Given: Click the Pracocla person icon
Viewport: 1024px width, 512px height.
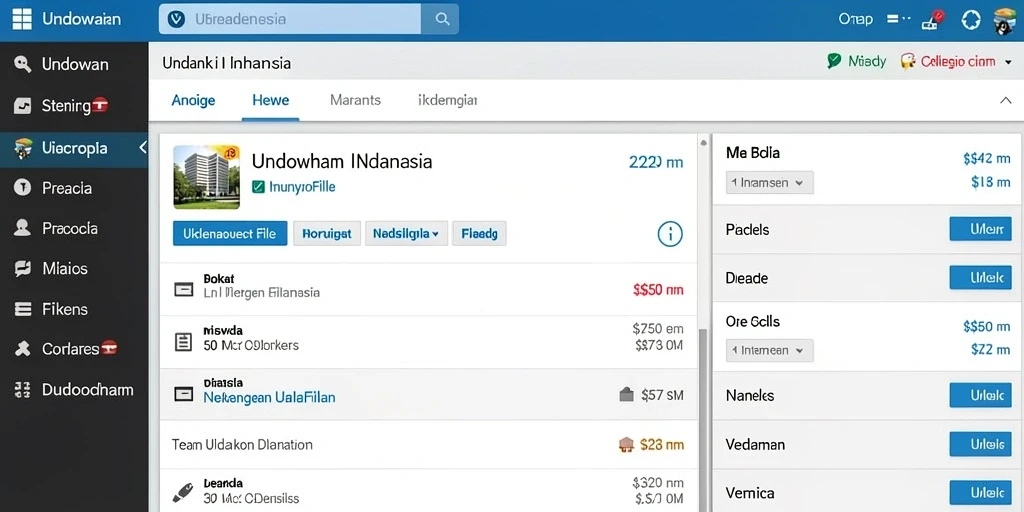Looking at the screenshot, I should (23, 228).
